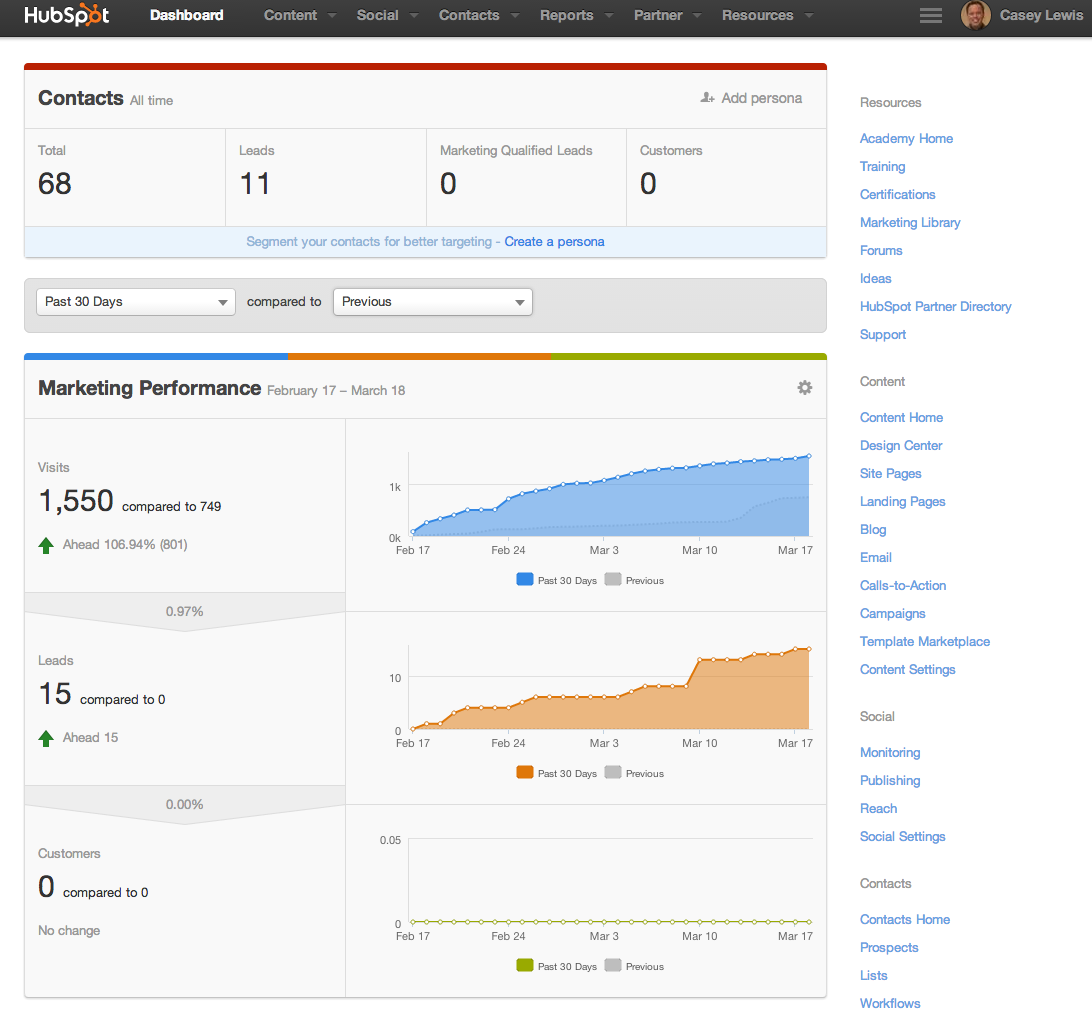This screenshot has height=1016, width=1092.
Task: Toggle Previous legend in leads chart
Action: click(634, 773)
